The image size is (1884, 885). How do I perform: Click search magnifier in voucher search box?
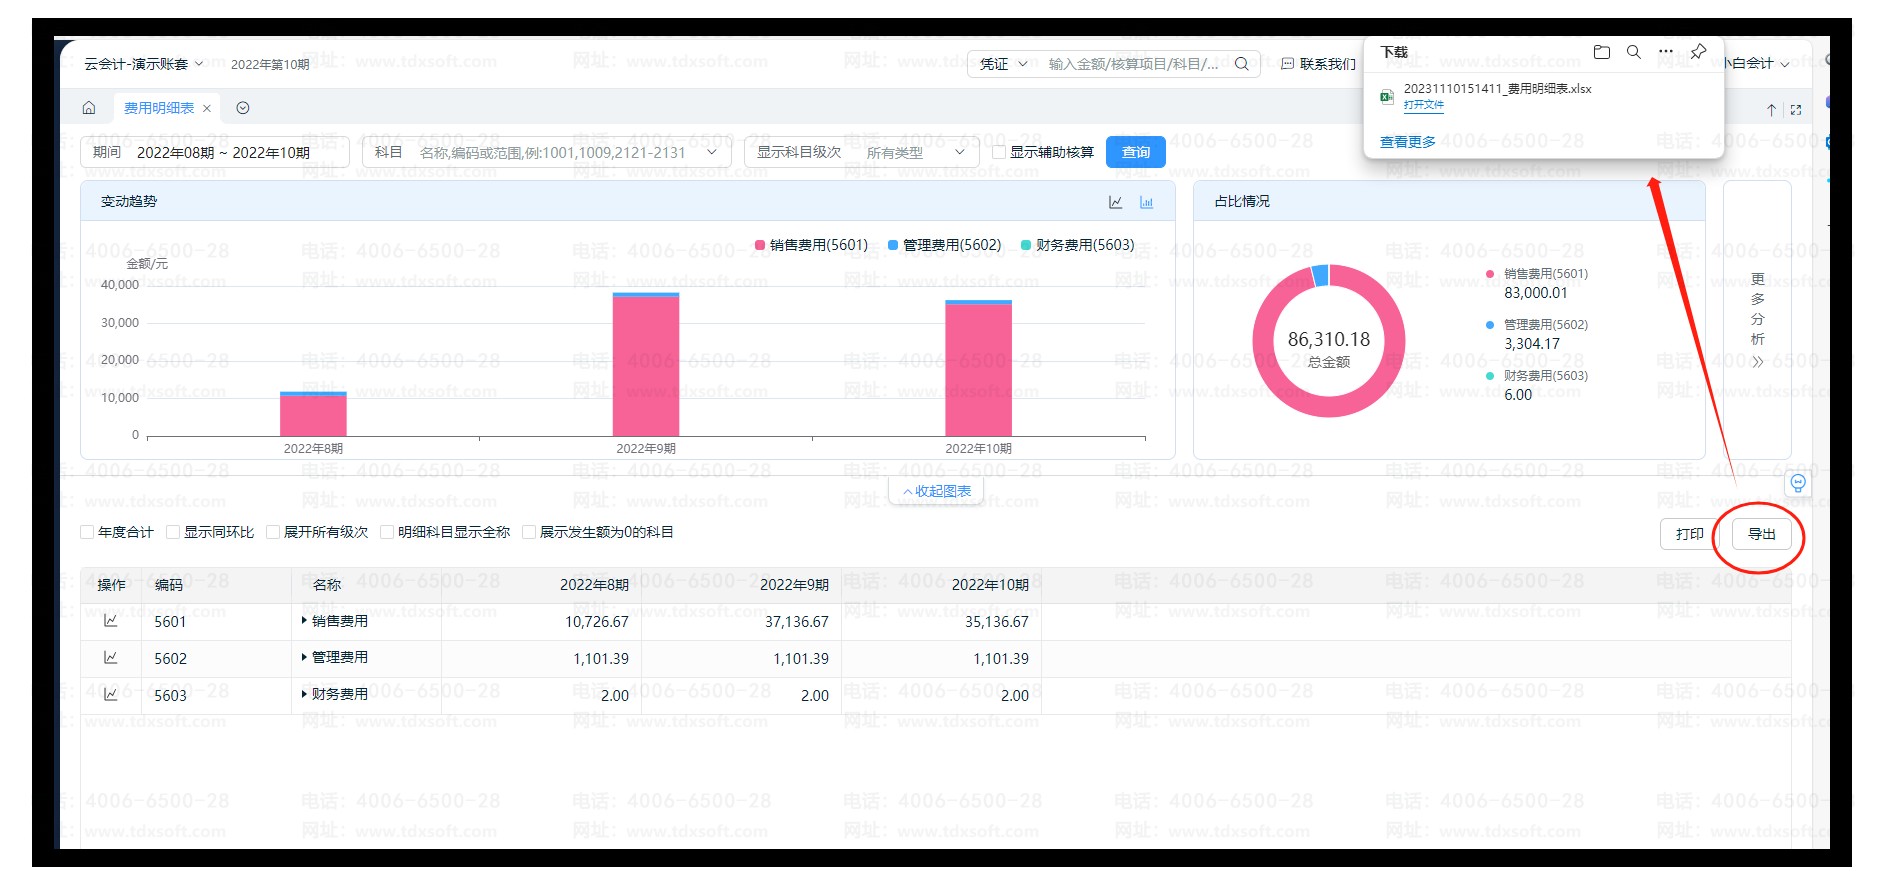(x=1241, y=64)
